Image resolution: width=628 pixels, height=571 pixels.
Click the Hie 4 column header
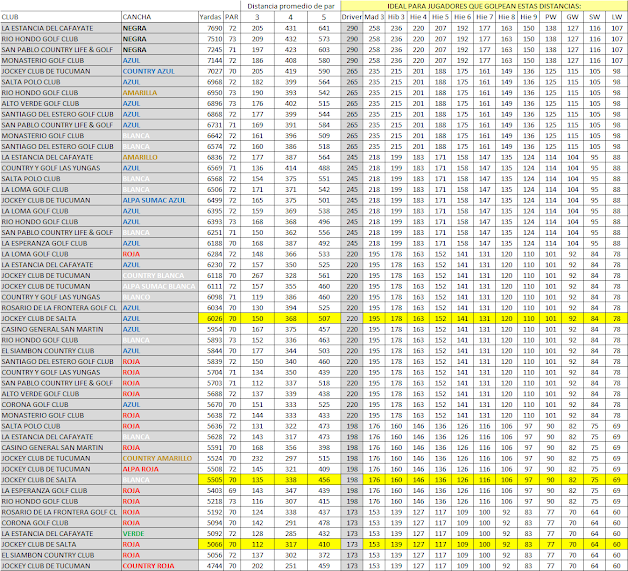(419, 17)
